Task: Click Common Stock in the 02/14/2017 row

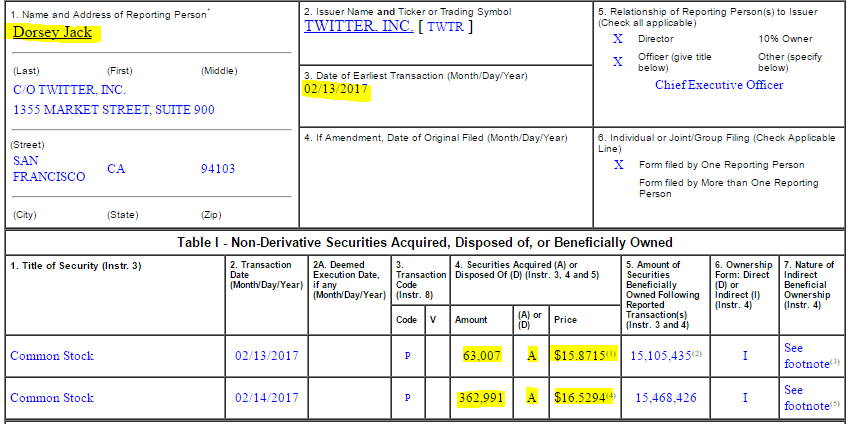Action: [x=52, y=398]
